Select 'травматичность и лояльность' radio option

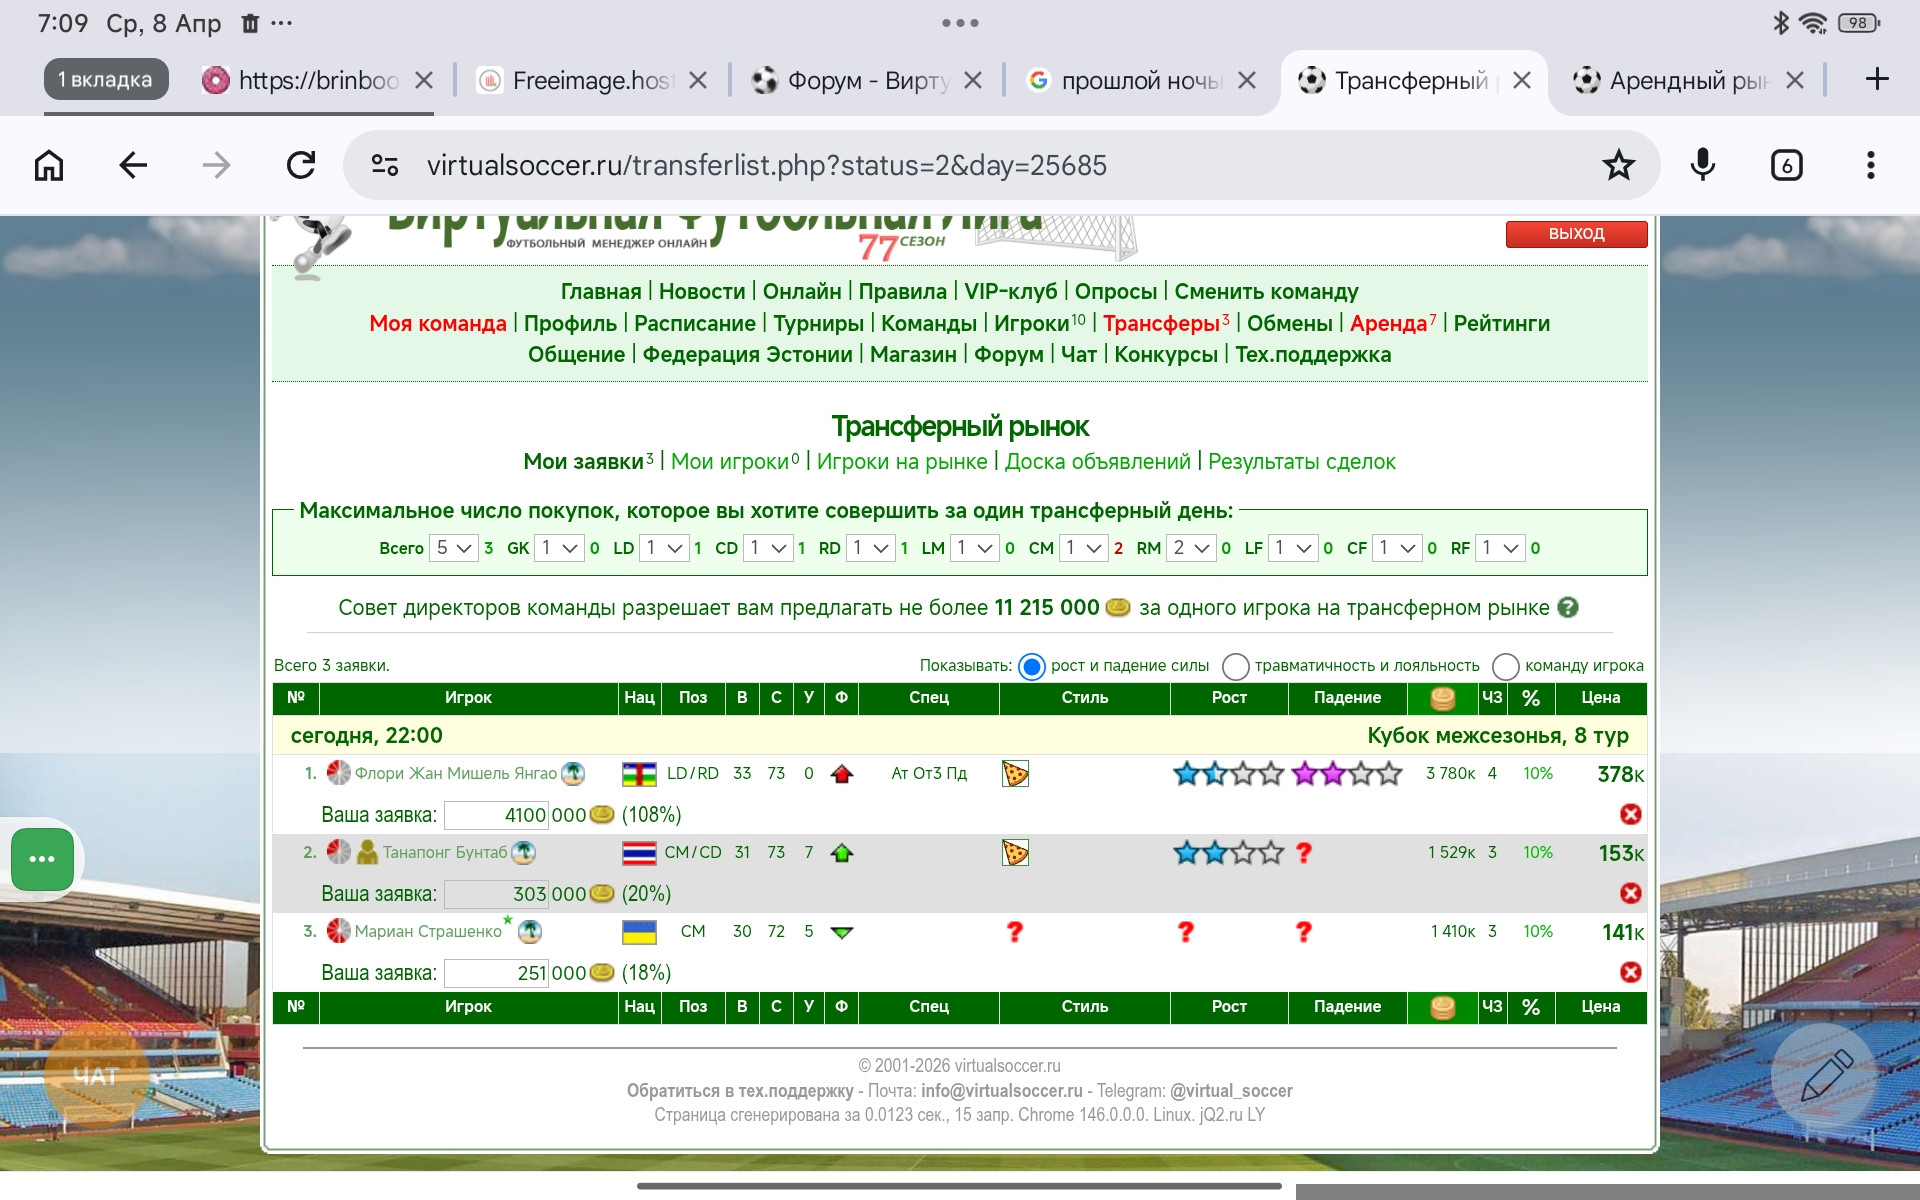point(1236,666)
